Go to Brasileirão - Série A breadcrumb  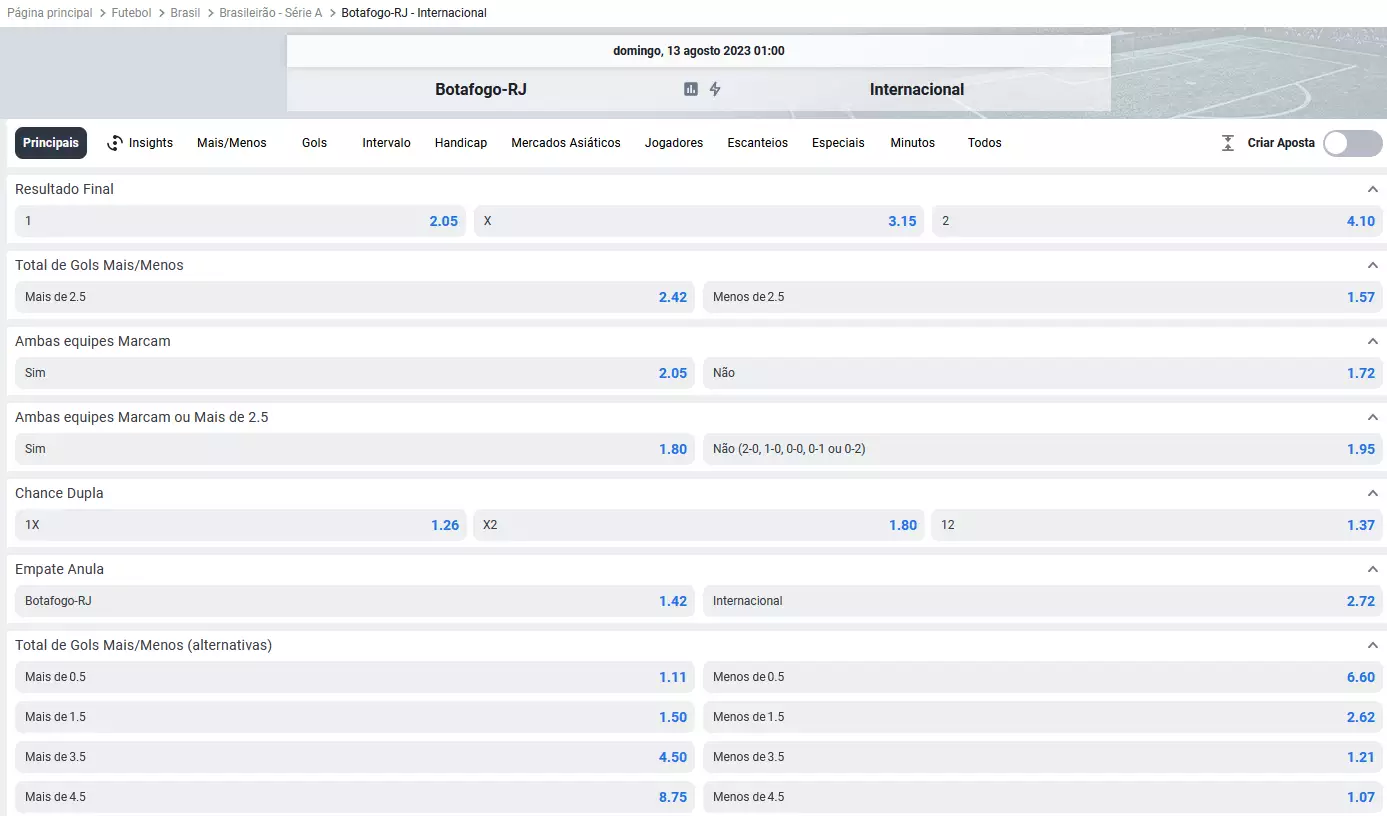(270, 13)
